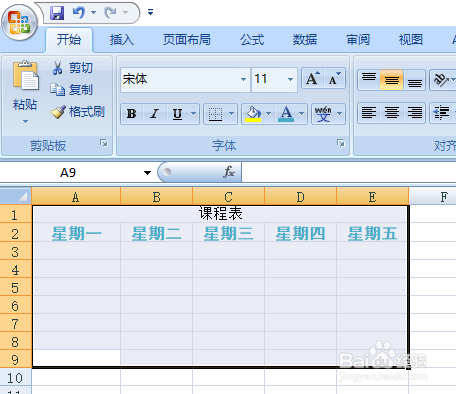This screenshot has height=394, width=456.
Task: Align text right
Action: tap(414, 113)
